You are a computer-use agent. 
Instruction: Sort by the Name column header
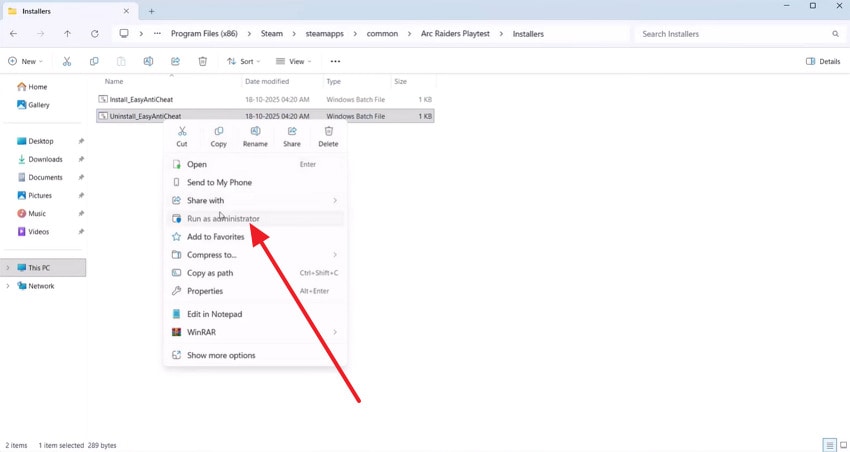pos(114,81)
